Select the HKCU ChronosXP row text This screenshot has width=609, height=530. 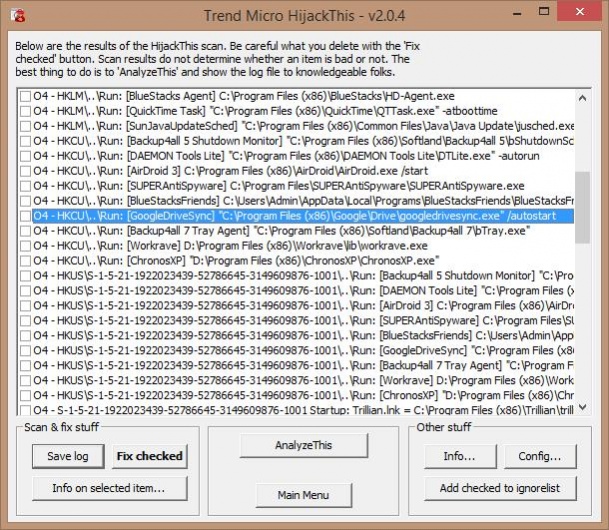[x=236, y=261]
